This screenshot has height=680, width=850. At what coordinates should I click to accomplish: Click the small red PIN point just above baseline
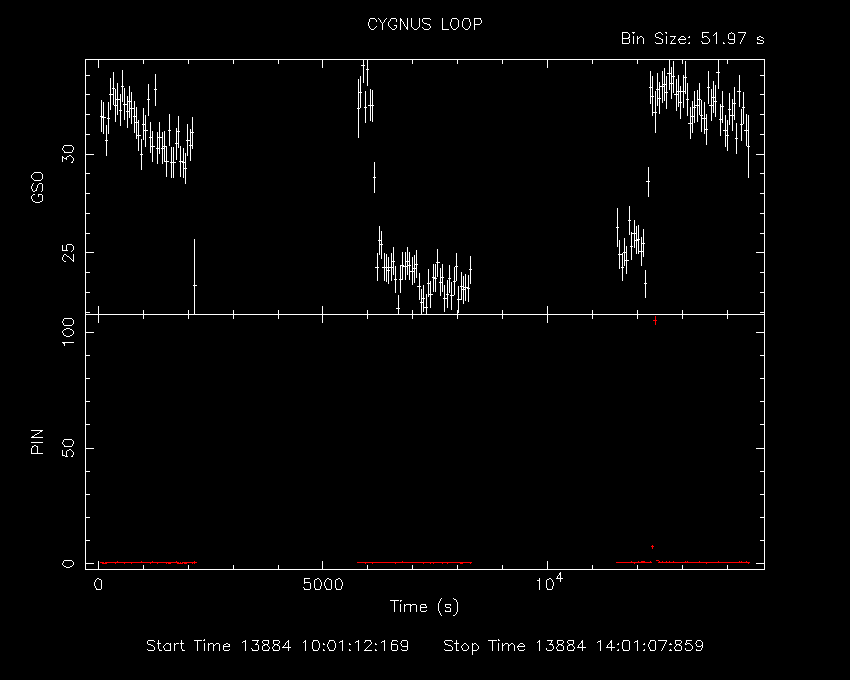(x=652, y=547)
